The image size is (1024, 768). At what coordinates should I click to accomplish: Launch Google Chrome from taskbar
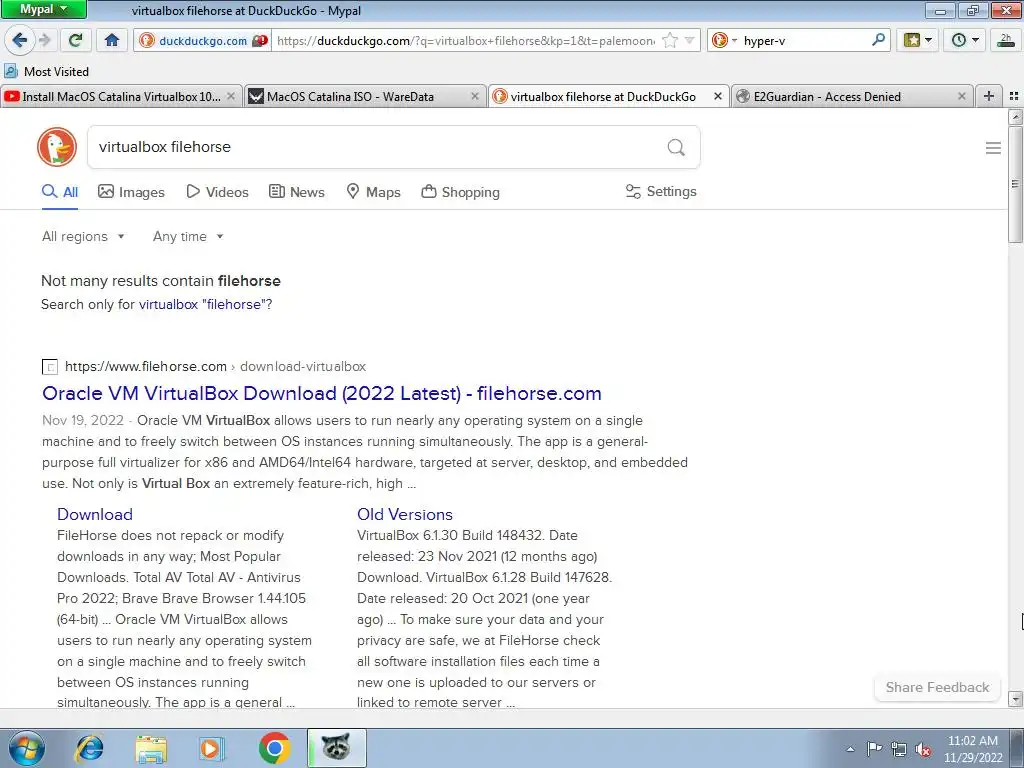tap(274, 748)
